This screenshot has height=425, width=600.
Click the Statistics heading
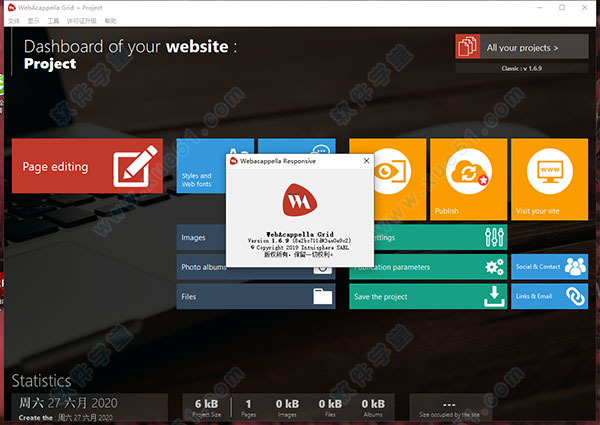point(41,381)
